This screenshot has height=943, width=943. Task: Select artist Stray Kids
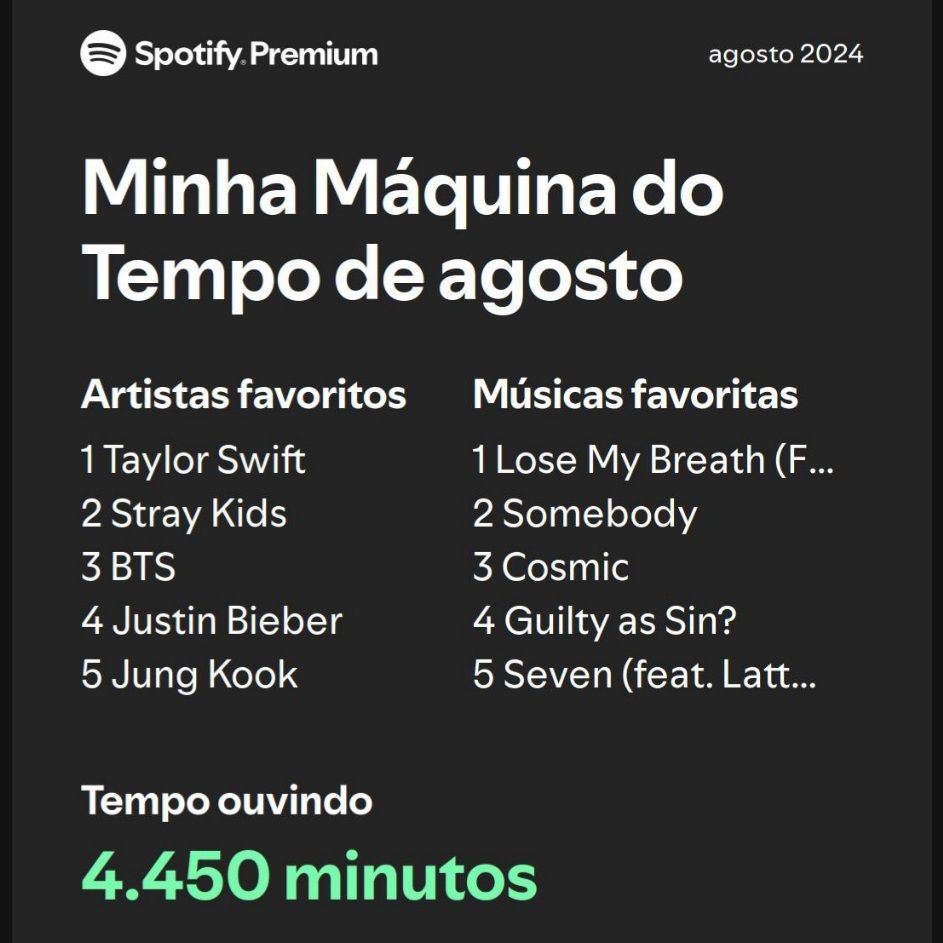pyautogui.click(x=184, y=514)
